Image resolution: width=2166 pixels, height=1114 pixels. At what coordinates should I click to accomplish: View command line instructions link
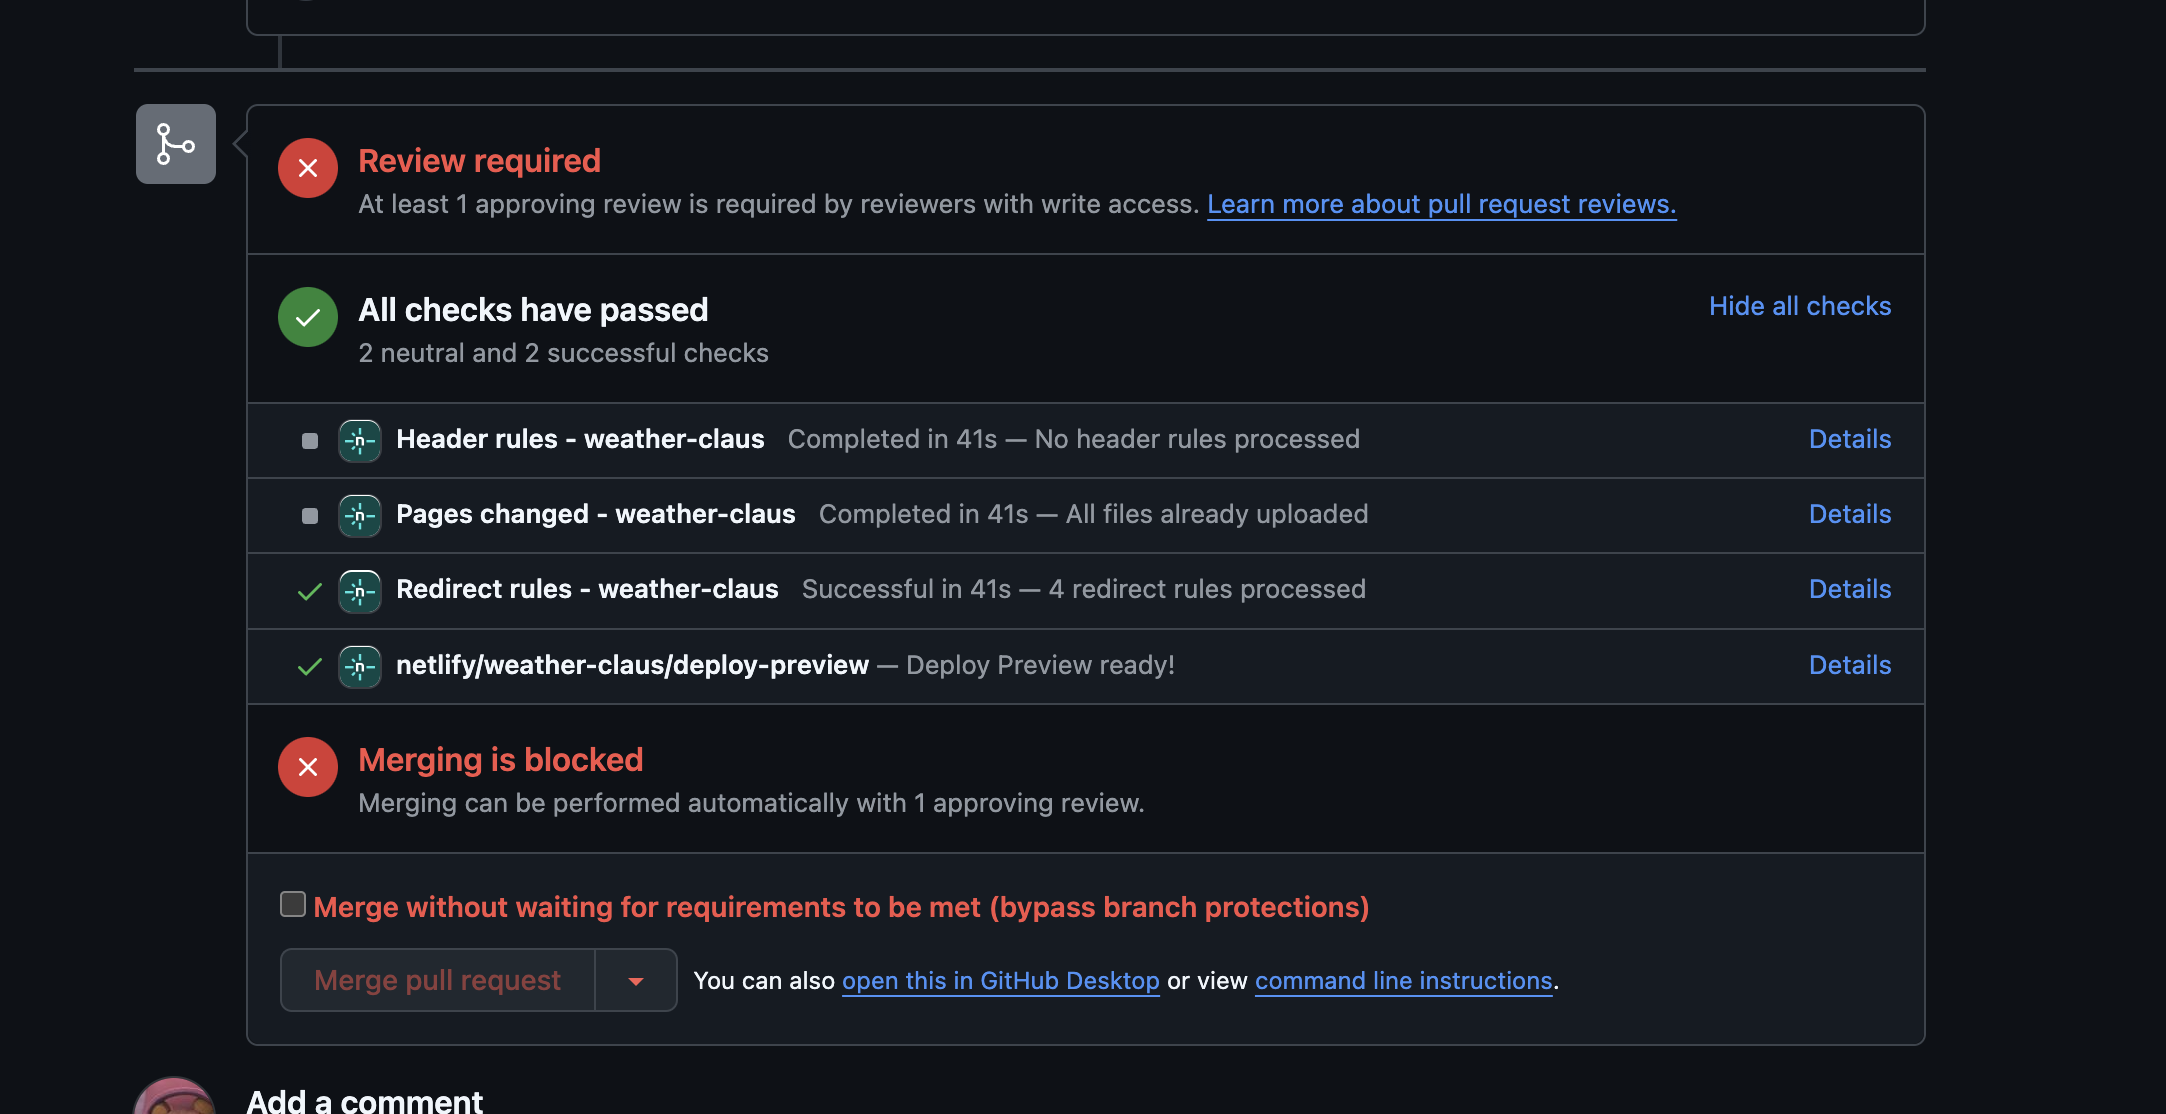coord(1403,981)
